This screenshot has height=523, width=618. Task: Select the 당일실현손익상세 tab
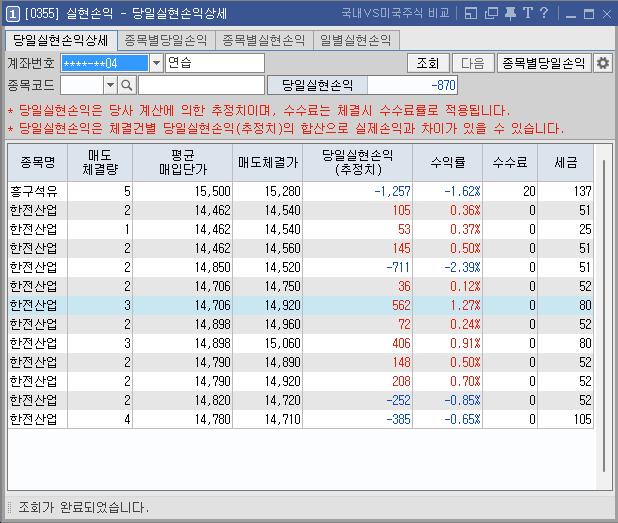point(61,40)
